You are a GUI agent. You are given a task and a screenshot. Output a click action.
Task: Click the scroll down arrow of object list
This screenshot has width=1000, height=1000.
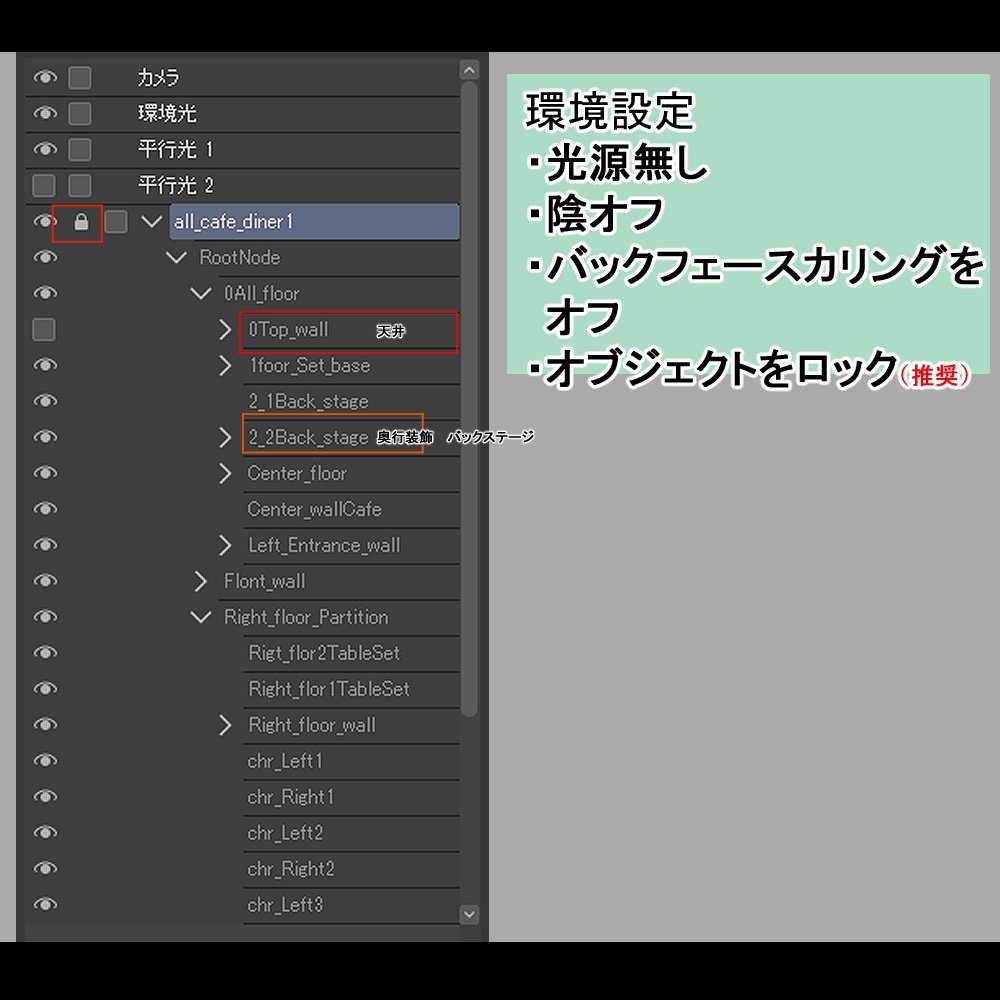pyautogui.click(x=469, y=915)
